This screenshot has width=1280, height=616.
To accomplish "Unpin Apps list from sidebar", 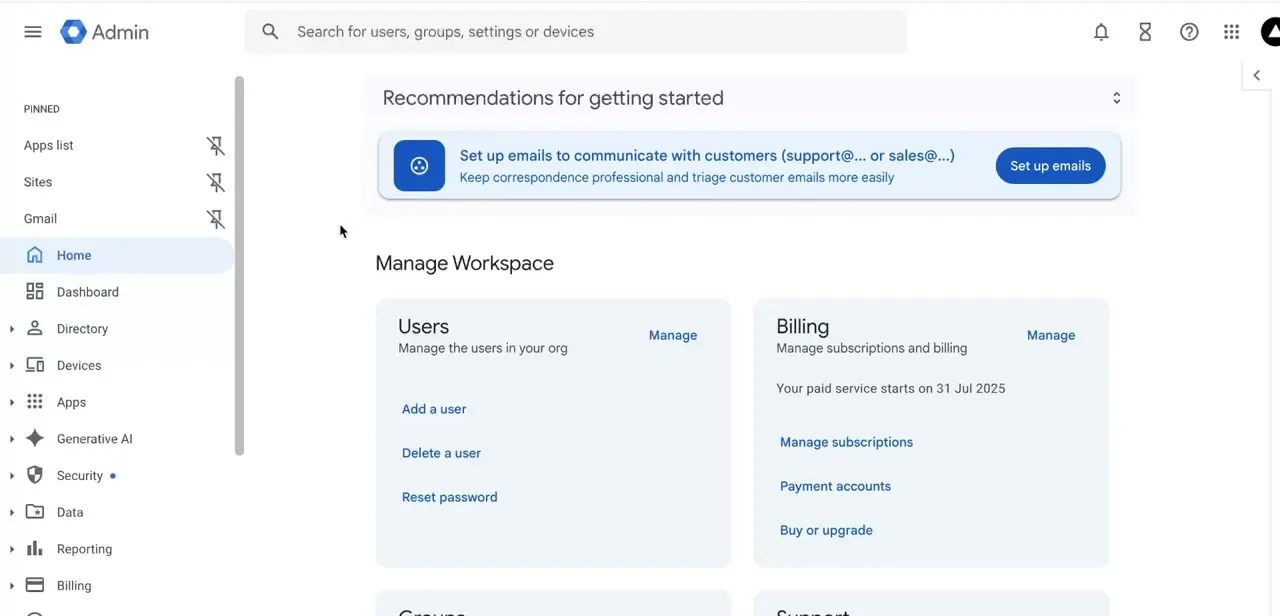I will (215, 146).
